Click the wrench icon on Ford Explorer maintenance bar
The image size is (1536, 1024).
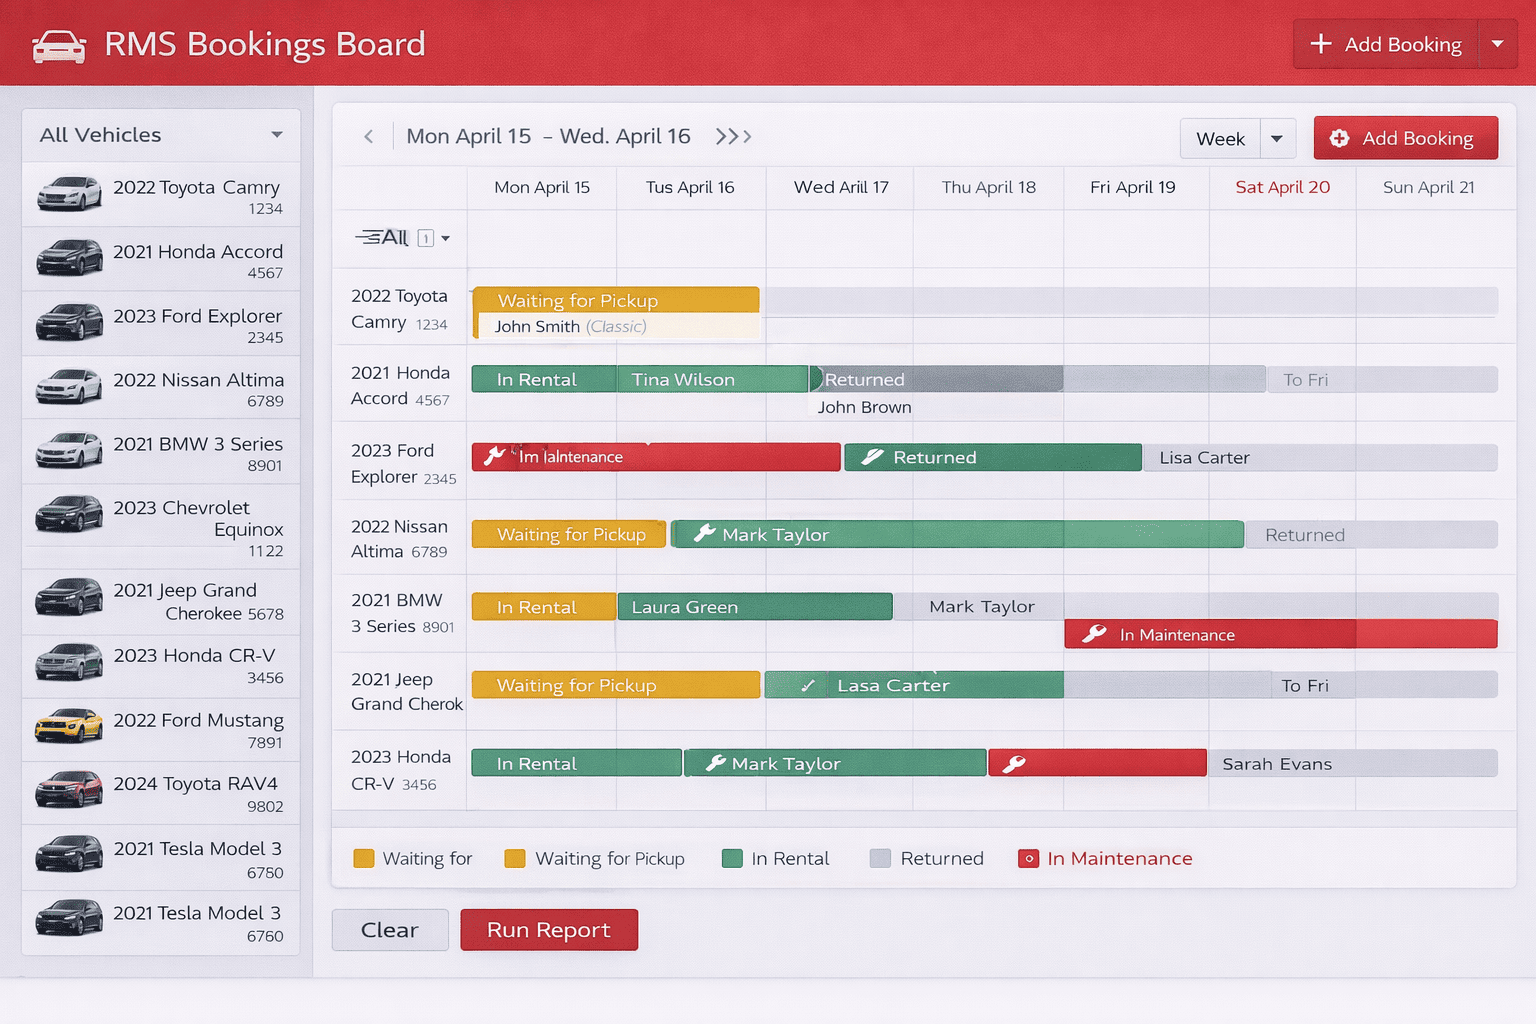(x=494, y=457)
